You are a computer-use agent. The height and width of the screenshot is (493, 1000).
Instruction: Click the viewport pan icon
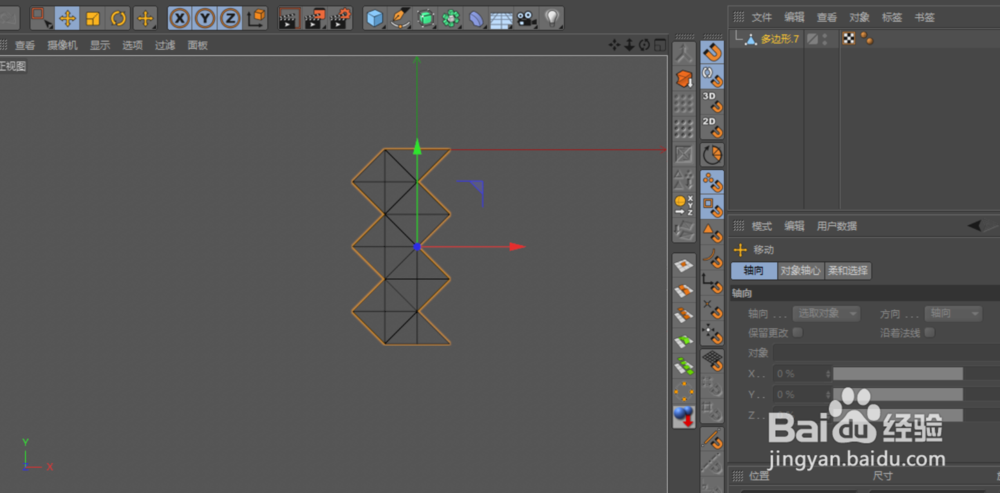(615, 45)
